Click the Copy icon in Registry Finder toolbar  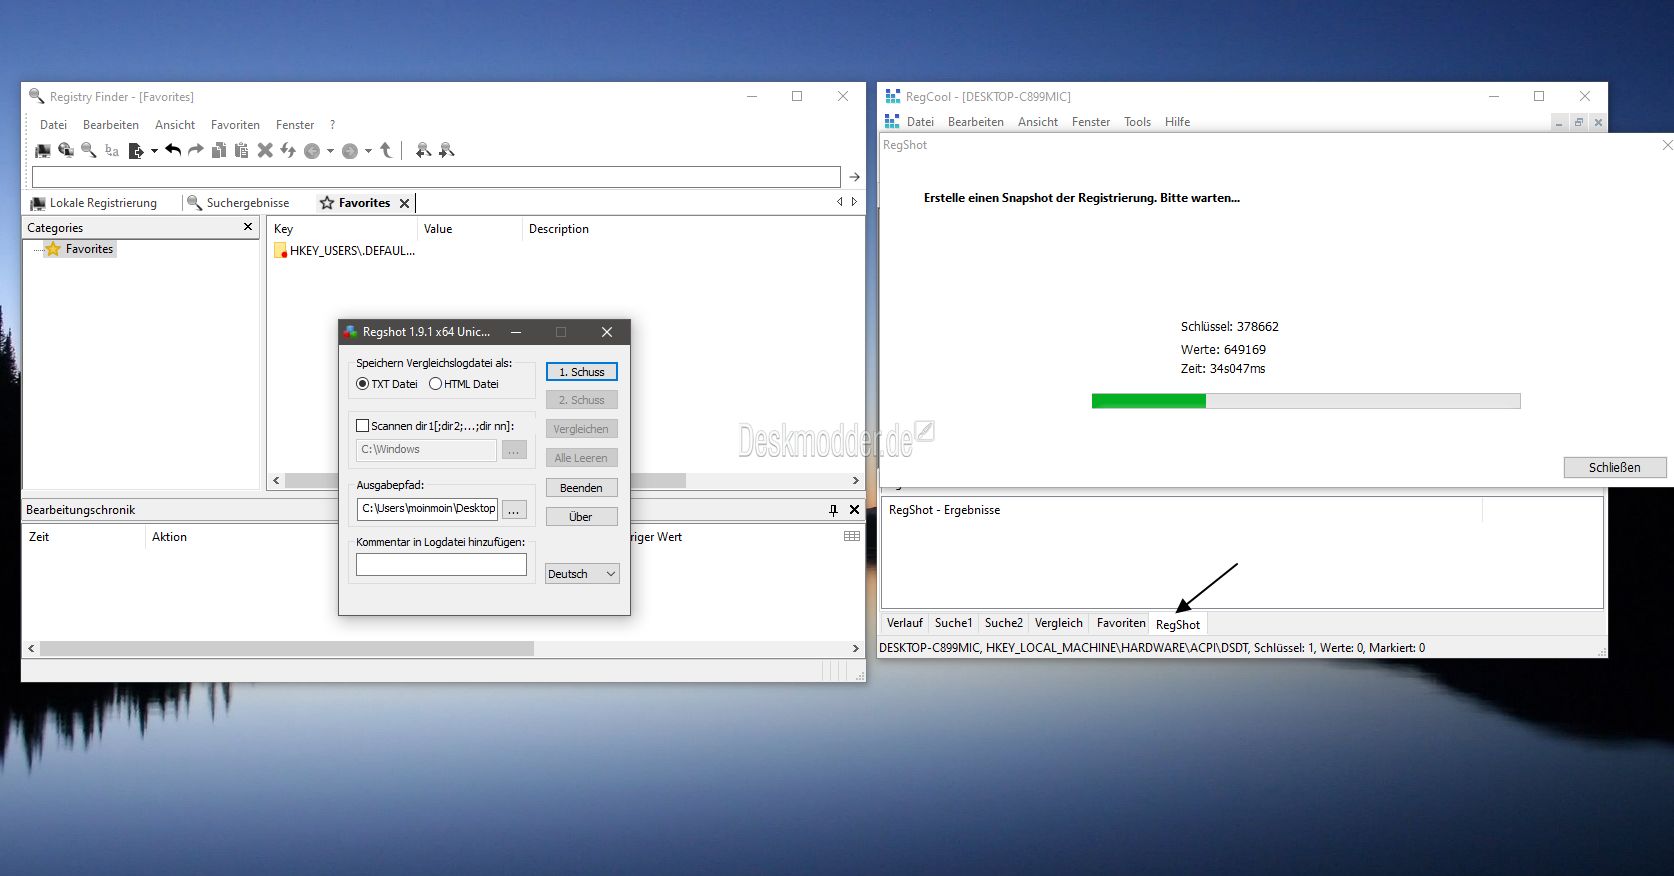[x=219, y=150]
